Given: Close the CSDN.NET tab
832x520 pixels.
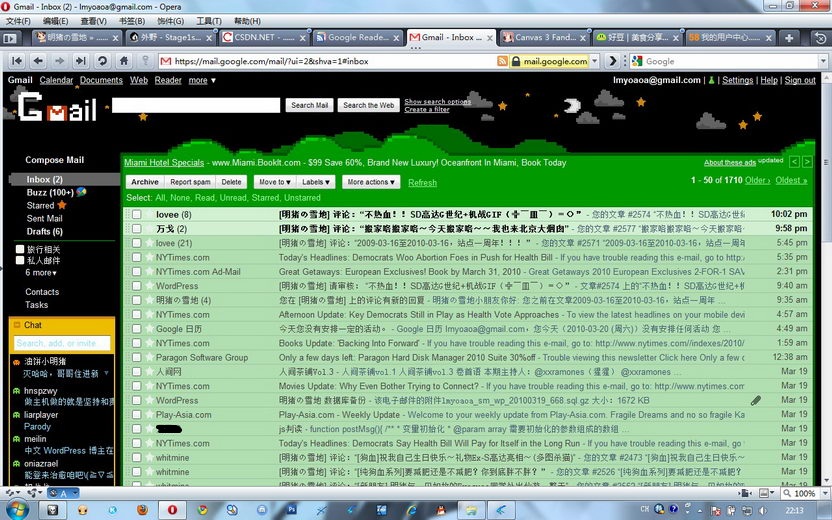Looking at the screenshot, I should coord(302,38).
